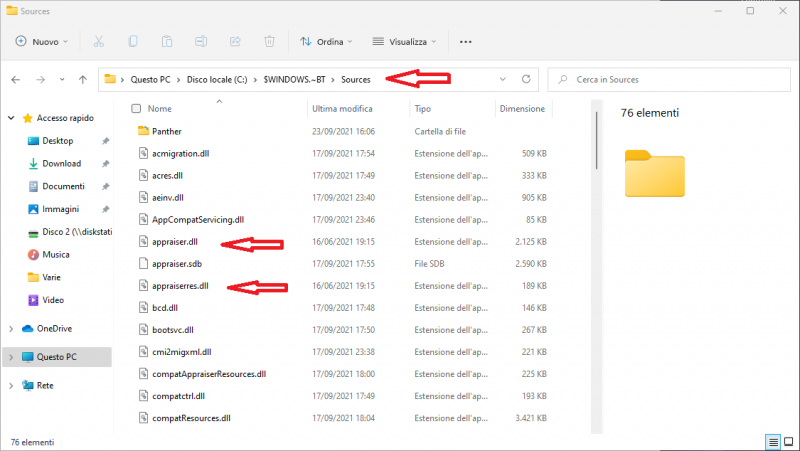Click the pin icon next to Download
The width and height of the screenshot is (800, 451).
click(106, 164)
